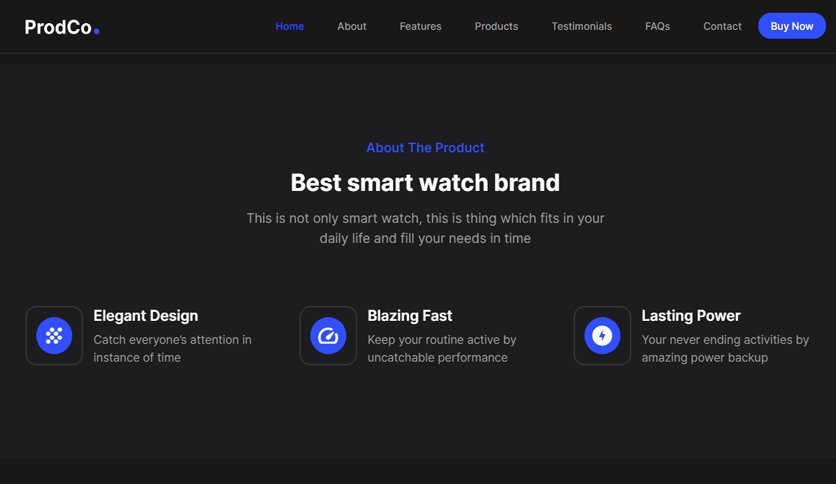Open the Home nav link

[290, 26]
